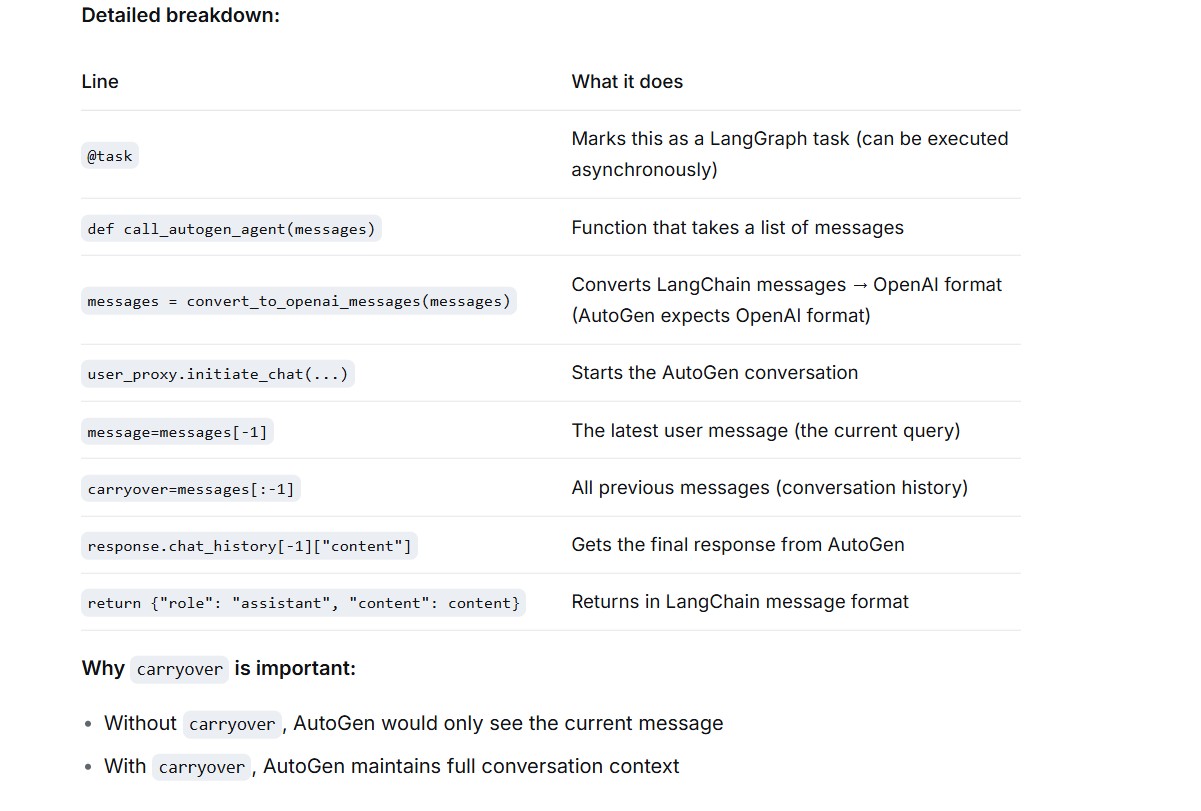
Task: Click 'All previous messages (conversation history)' text
Action: [x=770, y=488]
